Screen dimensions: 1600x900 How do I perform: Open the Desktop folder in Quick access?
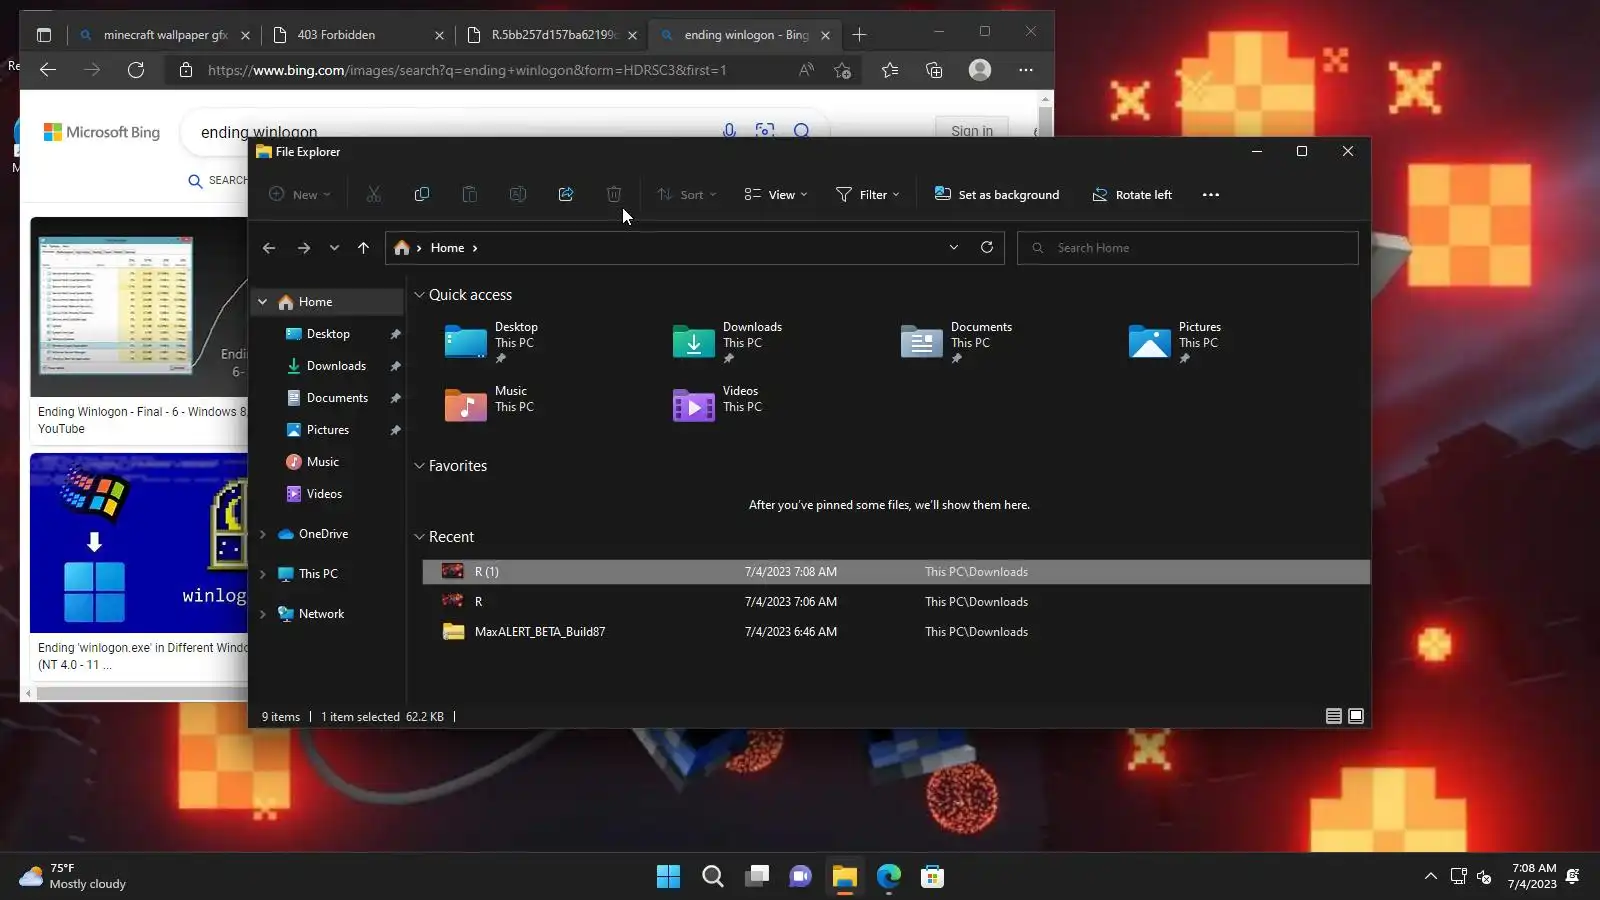492,342
